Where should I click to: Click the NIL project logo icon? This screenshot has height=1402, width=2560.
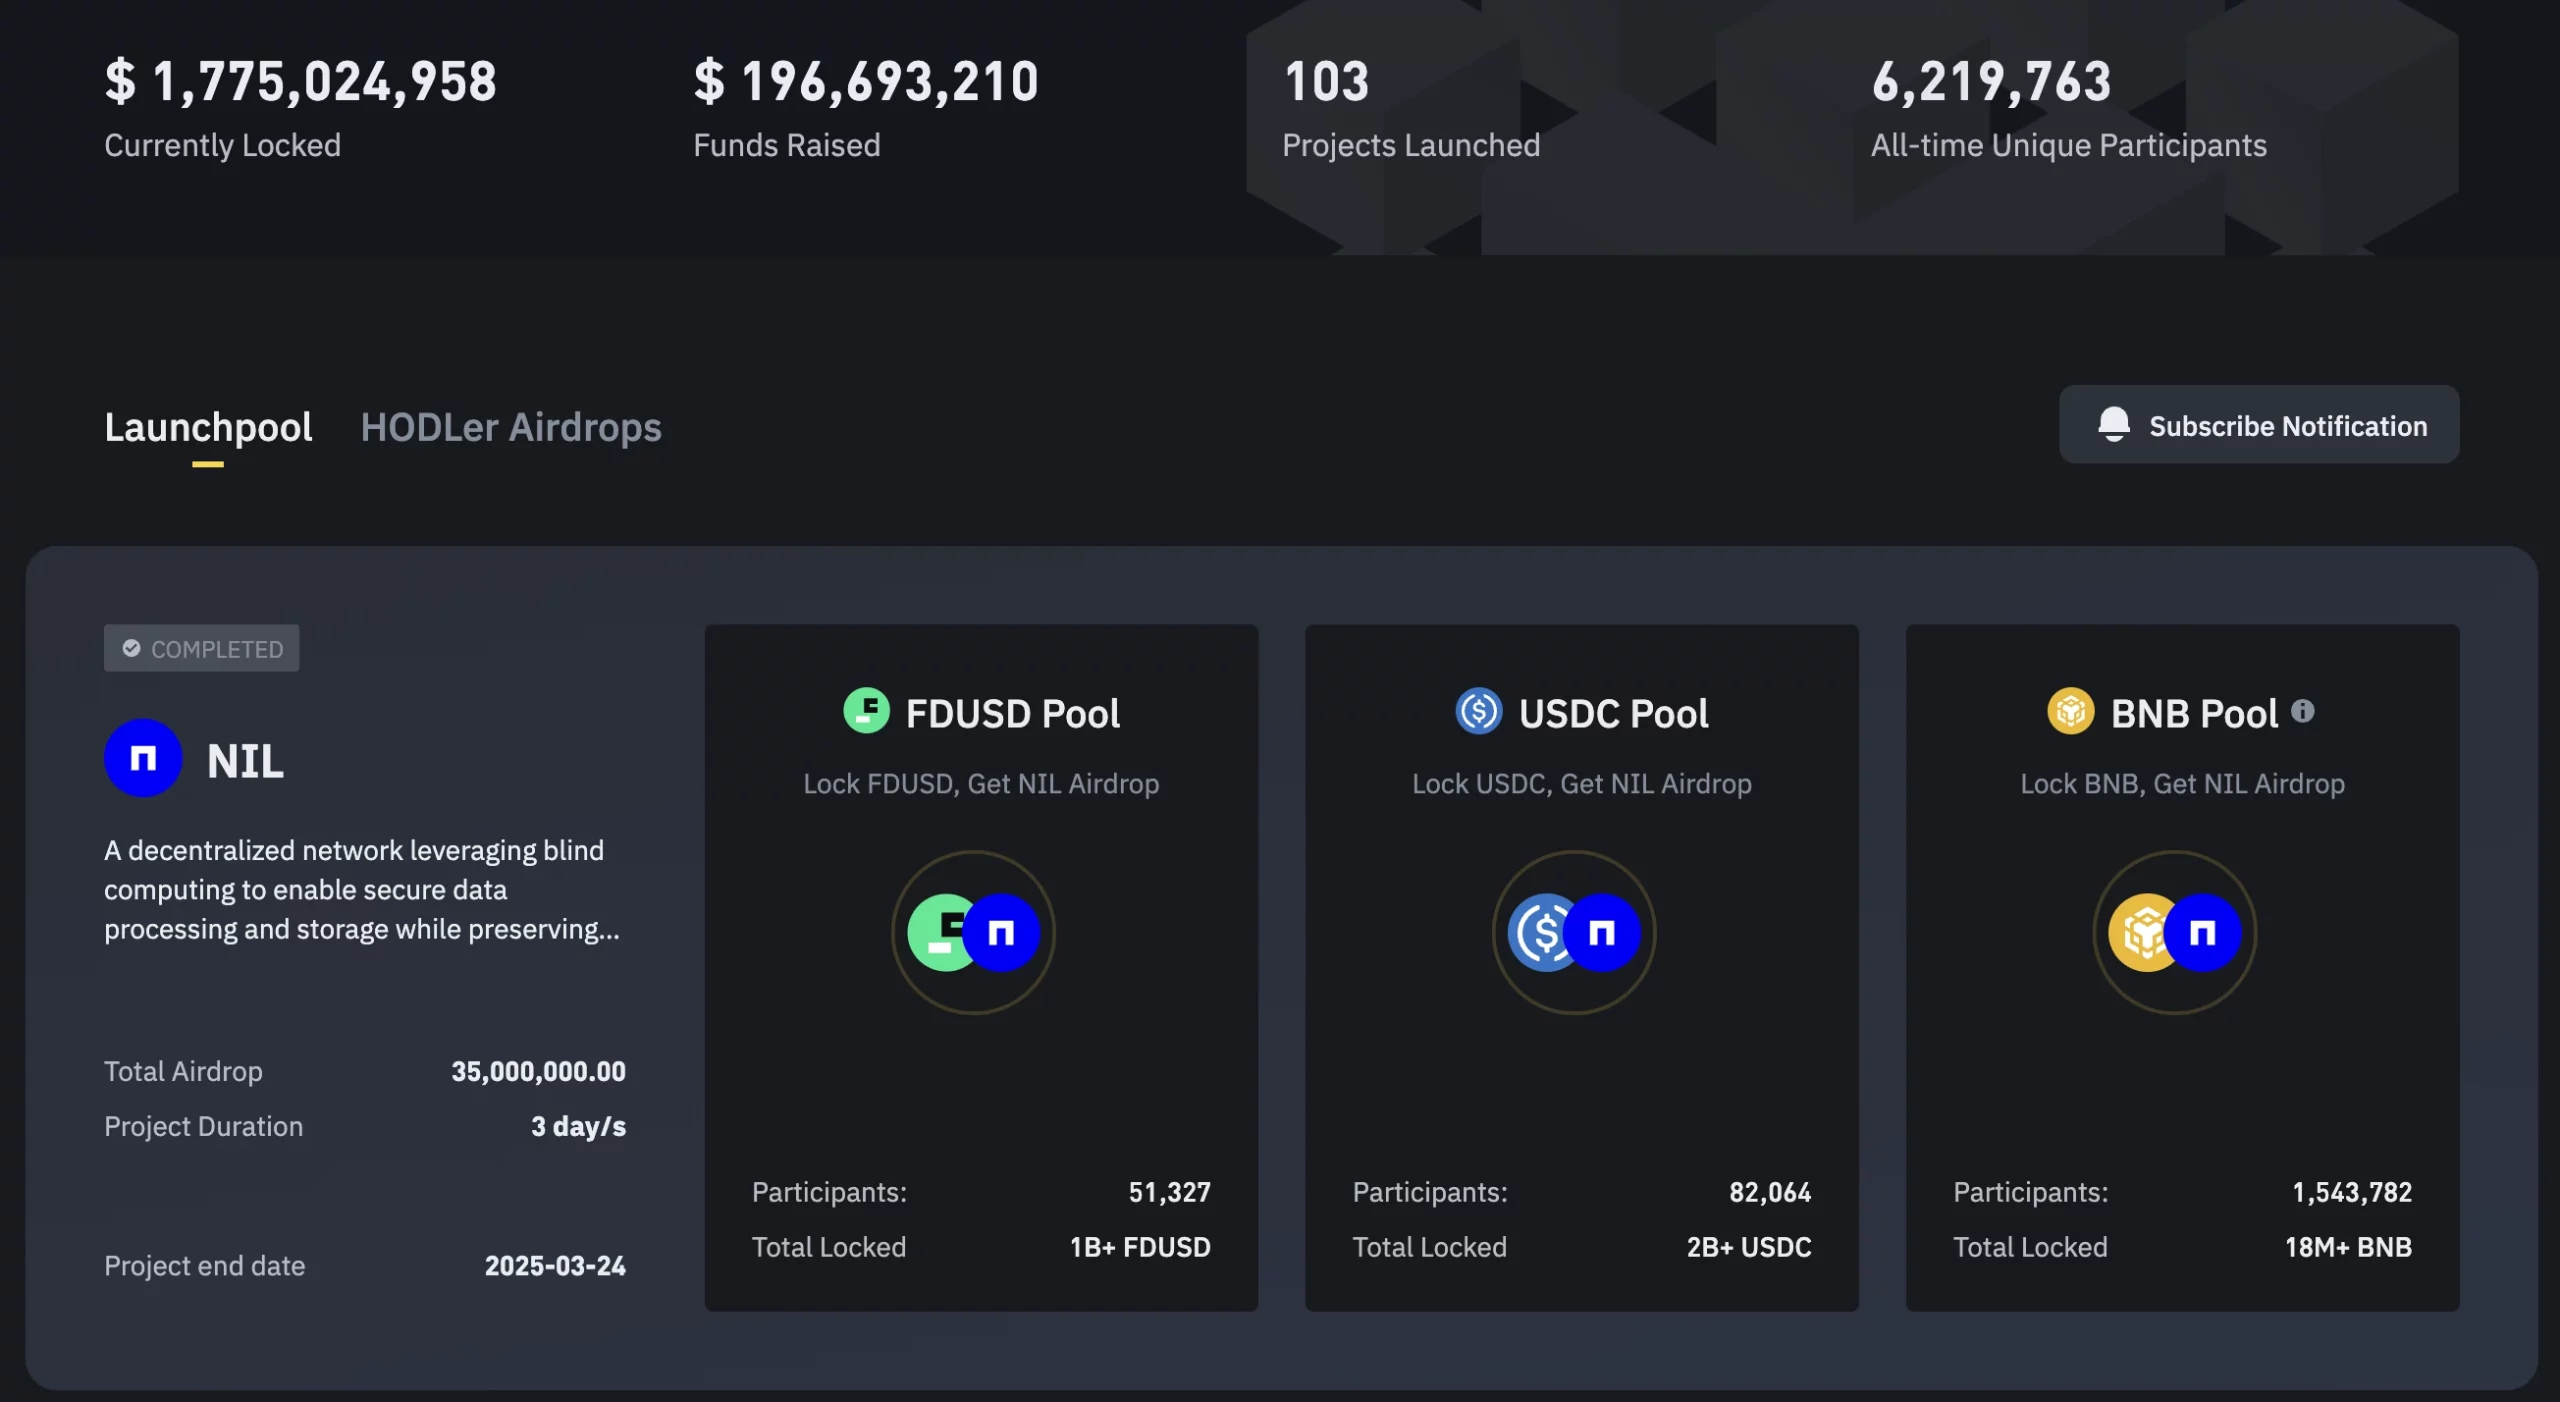(x=143, y=759)
